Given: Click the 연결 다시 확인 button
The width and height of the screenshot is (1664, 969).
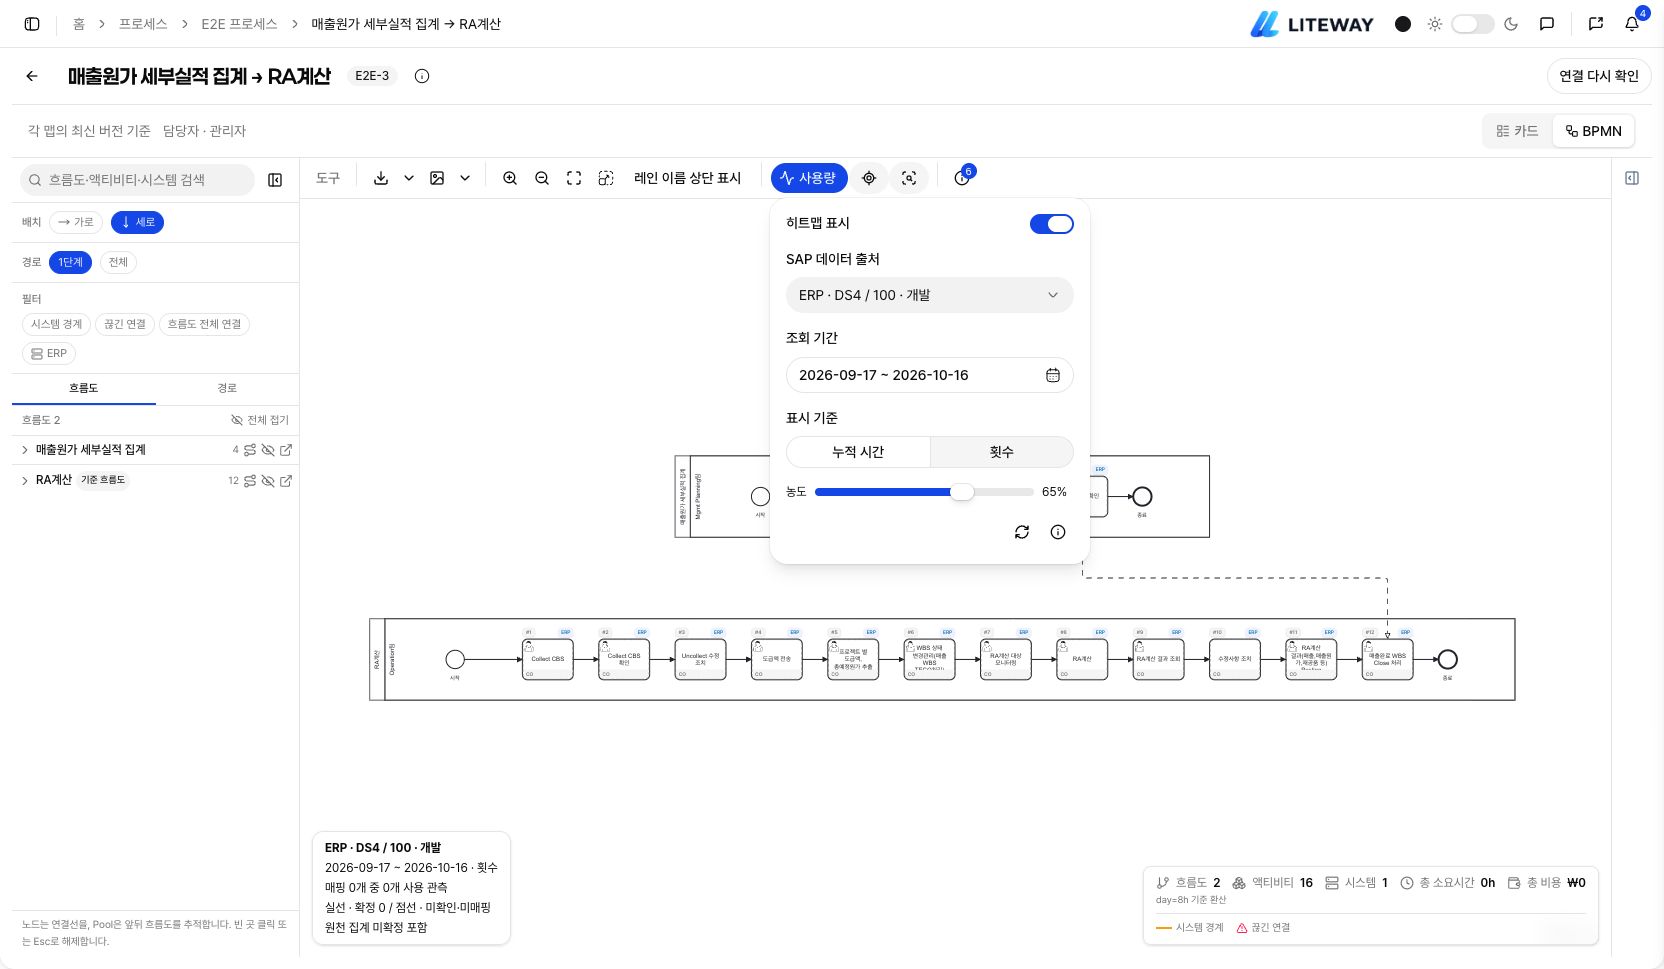Looking at the screenshot, I should [x=1599, y=76].
